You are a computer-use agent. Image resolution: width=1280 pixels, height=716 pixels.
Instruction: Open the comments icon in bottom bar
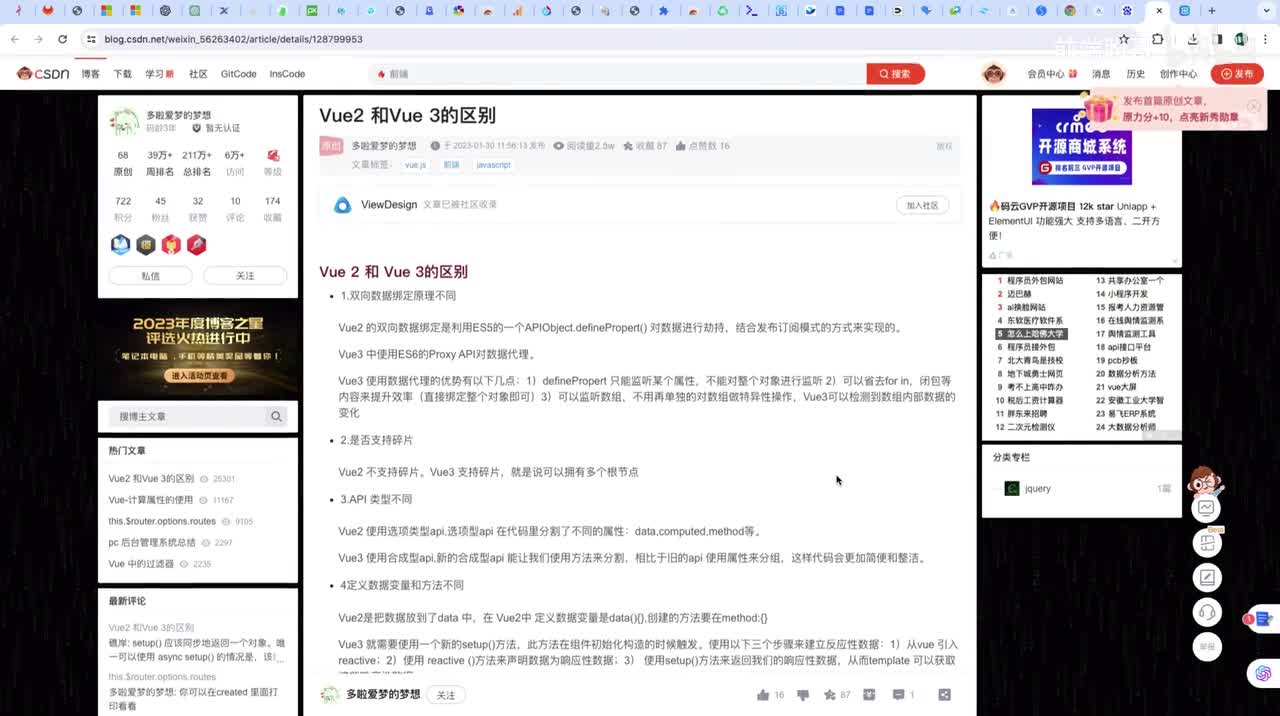(898, 695)
